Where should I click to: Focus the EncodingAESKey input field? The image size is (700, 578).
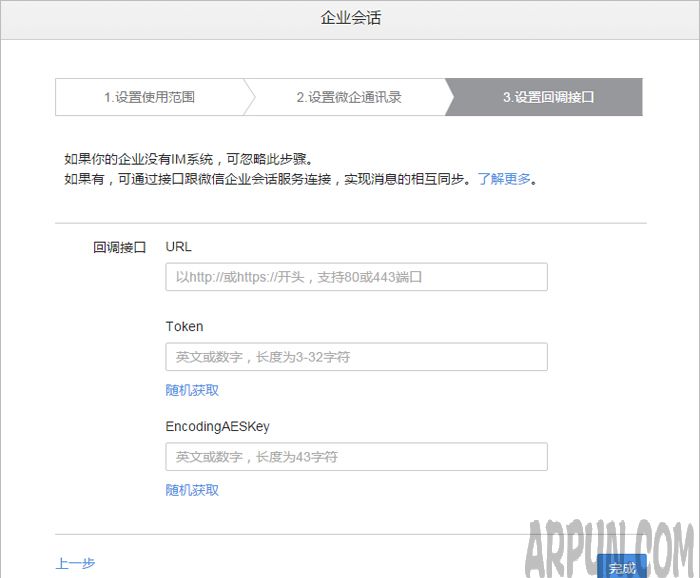coord(356,457)
